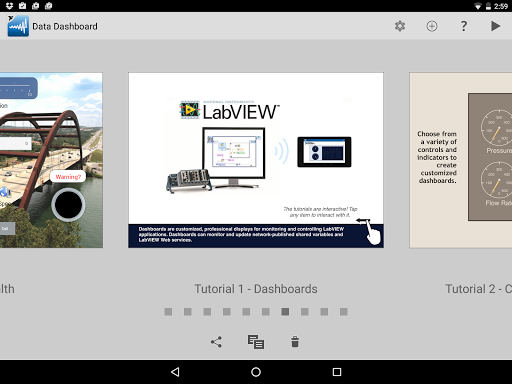Viewport: 512px width, 384px height.
Task: Tap the Tutorial 1 - Dashboards title
Action: (x=256, y=289)
